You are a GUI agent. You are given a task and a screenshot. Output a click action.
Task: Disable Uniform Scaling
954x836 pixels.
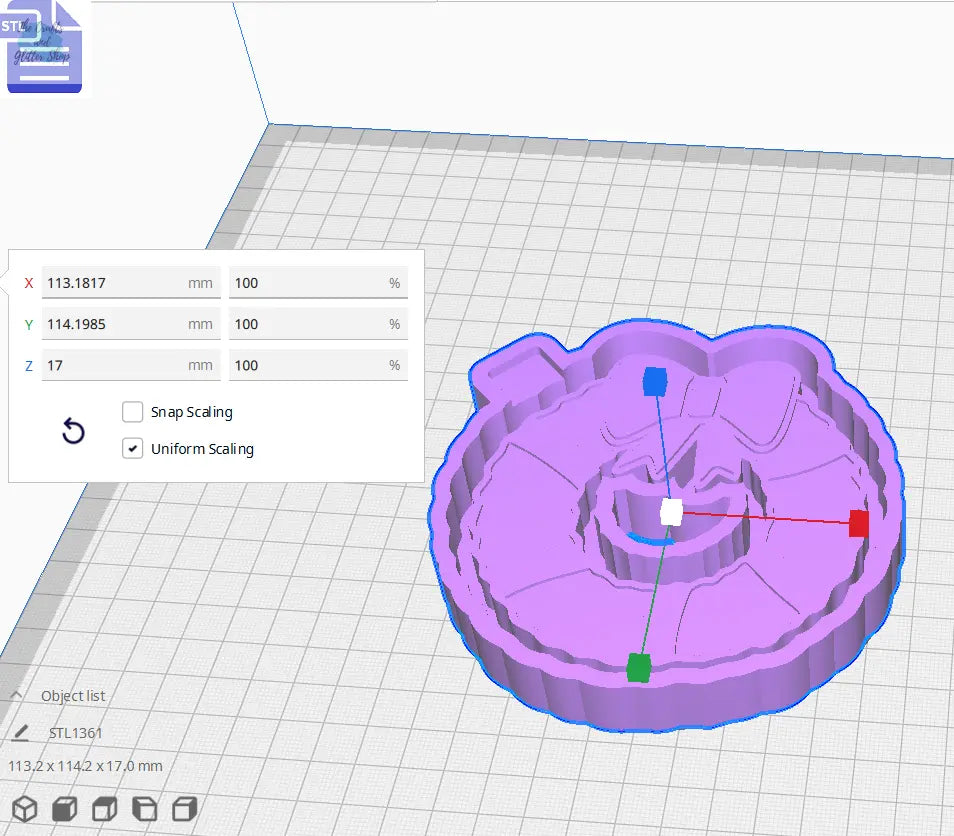(x=132, y=448)
